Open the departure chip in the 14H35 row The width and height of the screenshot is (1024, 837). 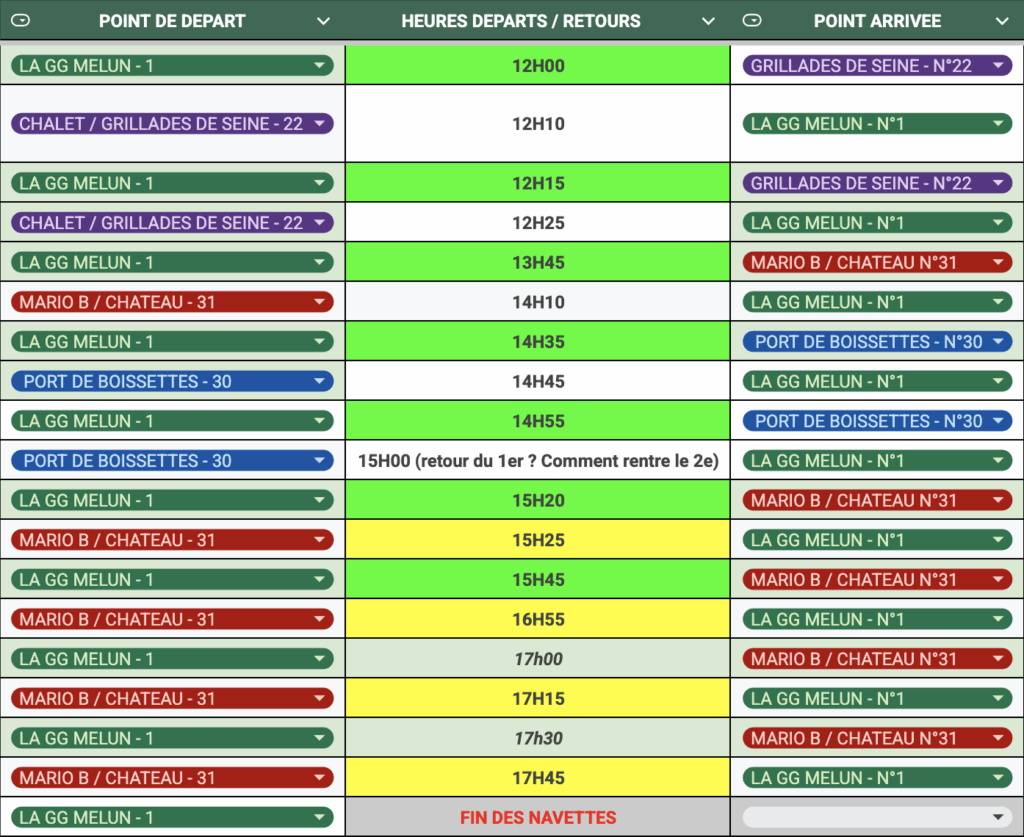click(172, 341)
